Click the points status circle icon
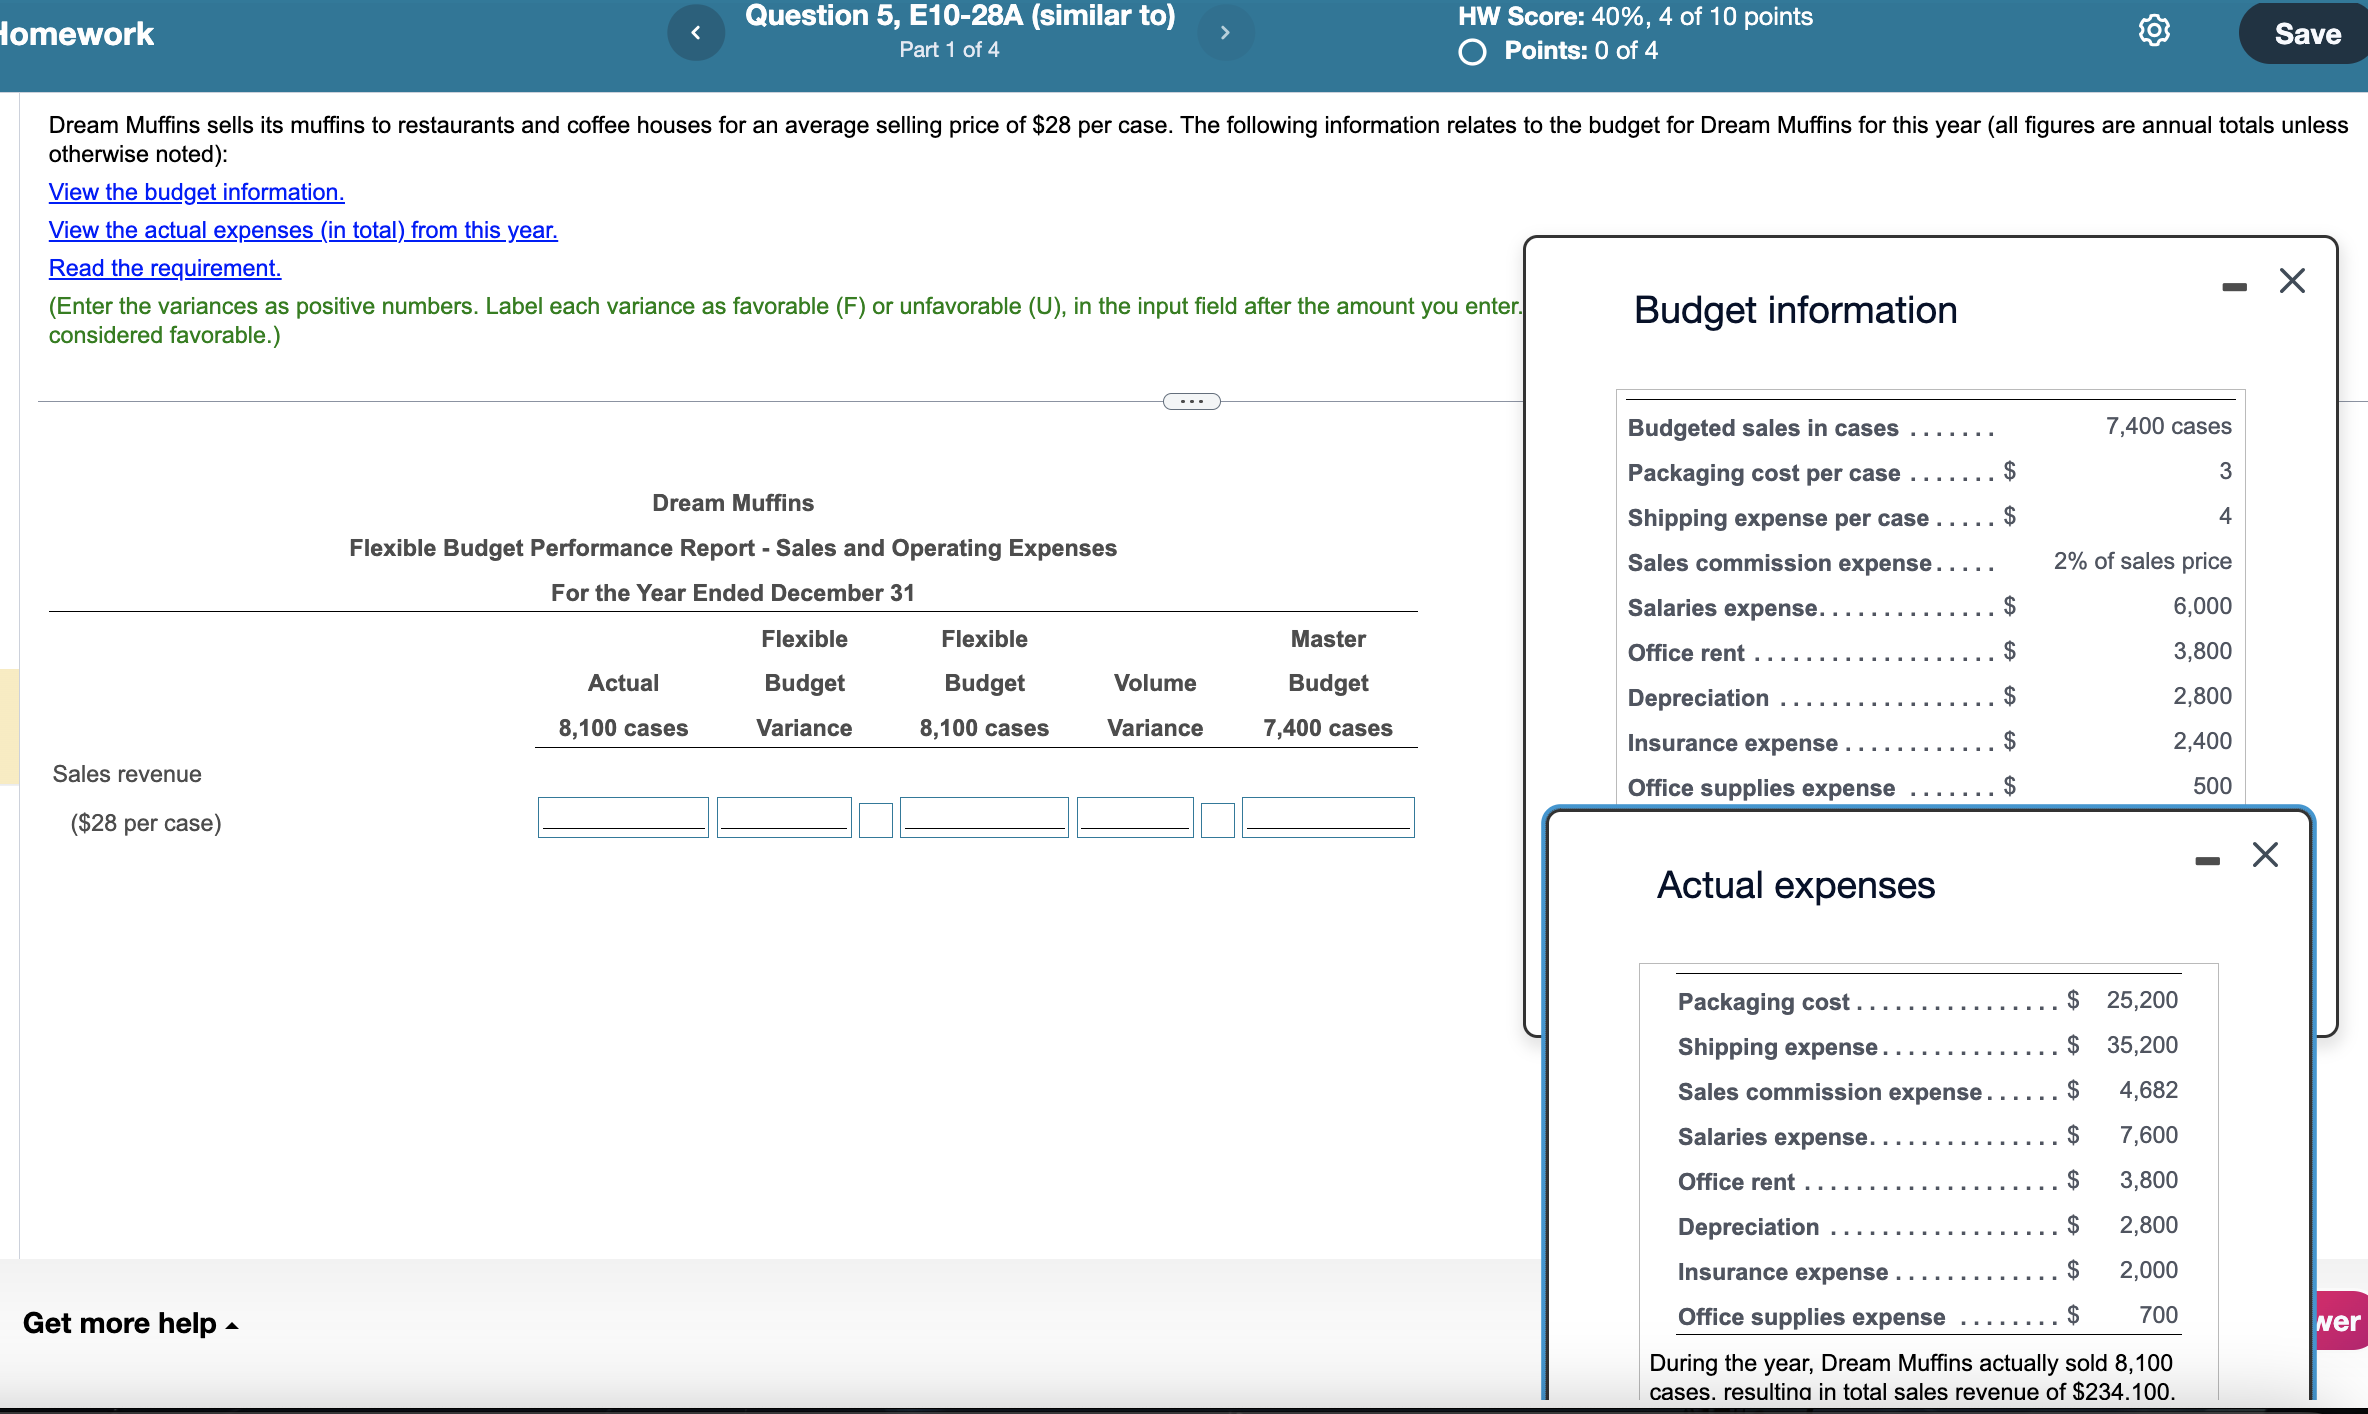This screenshot has height=1414, width=2368. pos(1472,52)
